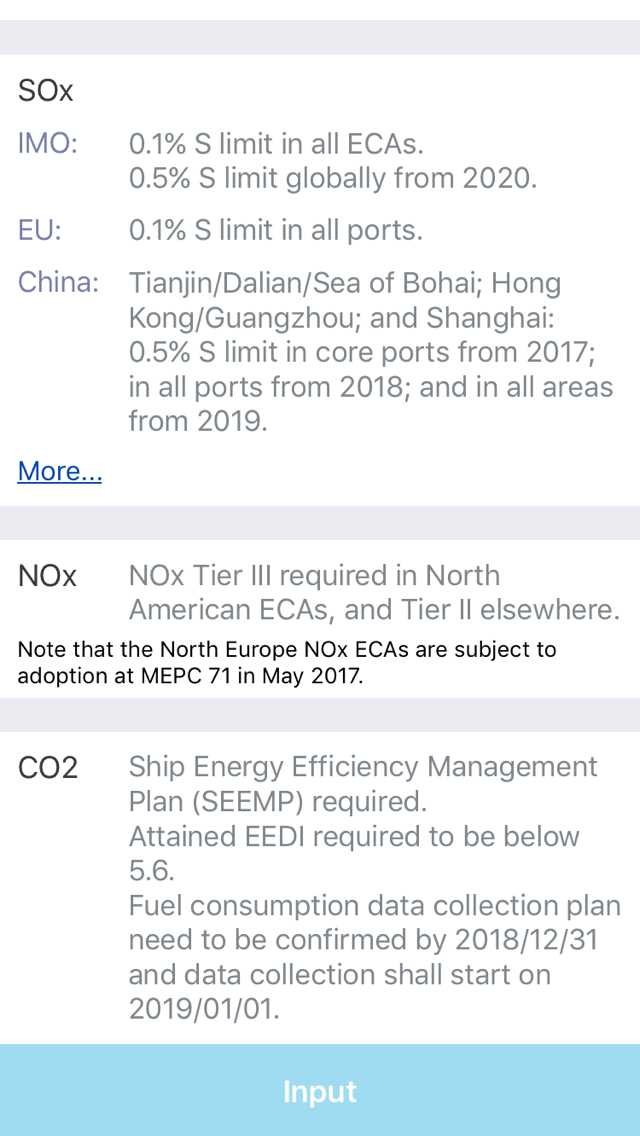The width and height of the screenshot is (640, 1136).
Task: Select the CO2 section heading
Action: coord(48,767)
